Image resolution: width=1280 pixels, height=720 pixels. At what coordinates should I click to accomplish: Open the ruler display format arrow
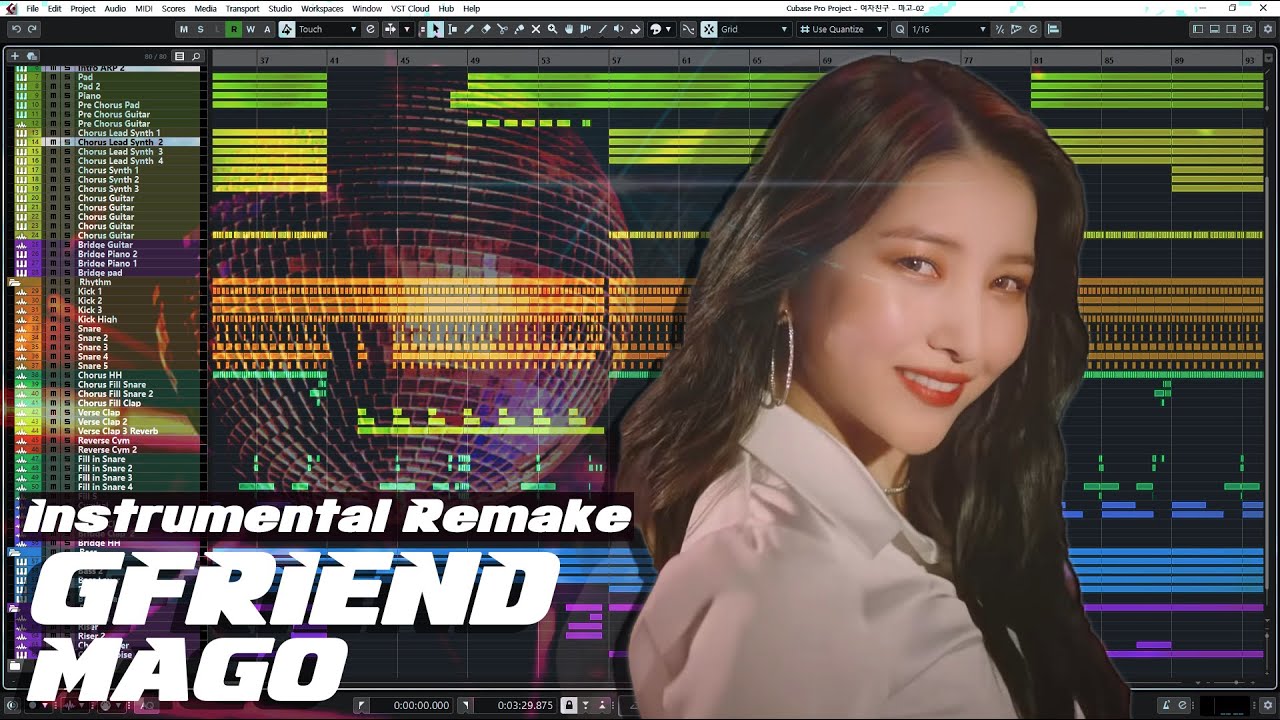coord(1270,60)
